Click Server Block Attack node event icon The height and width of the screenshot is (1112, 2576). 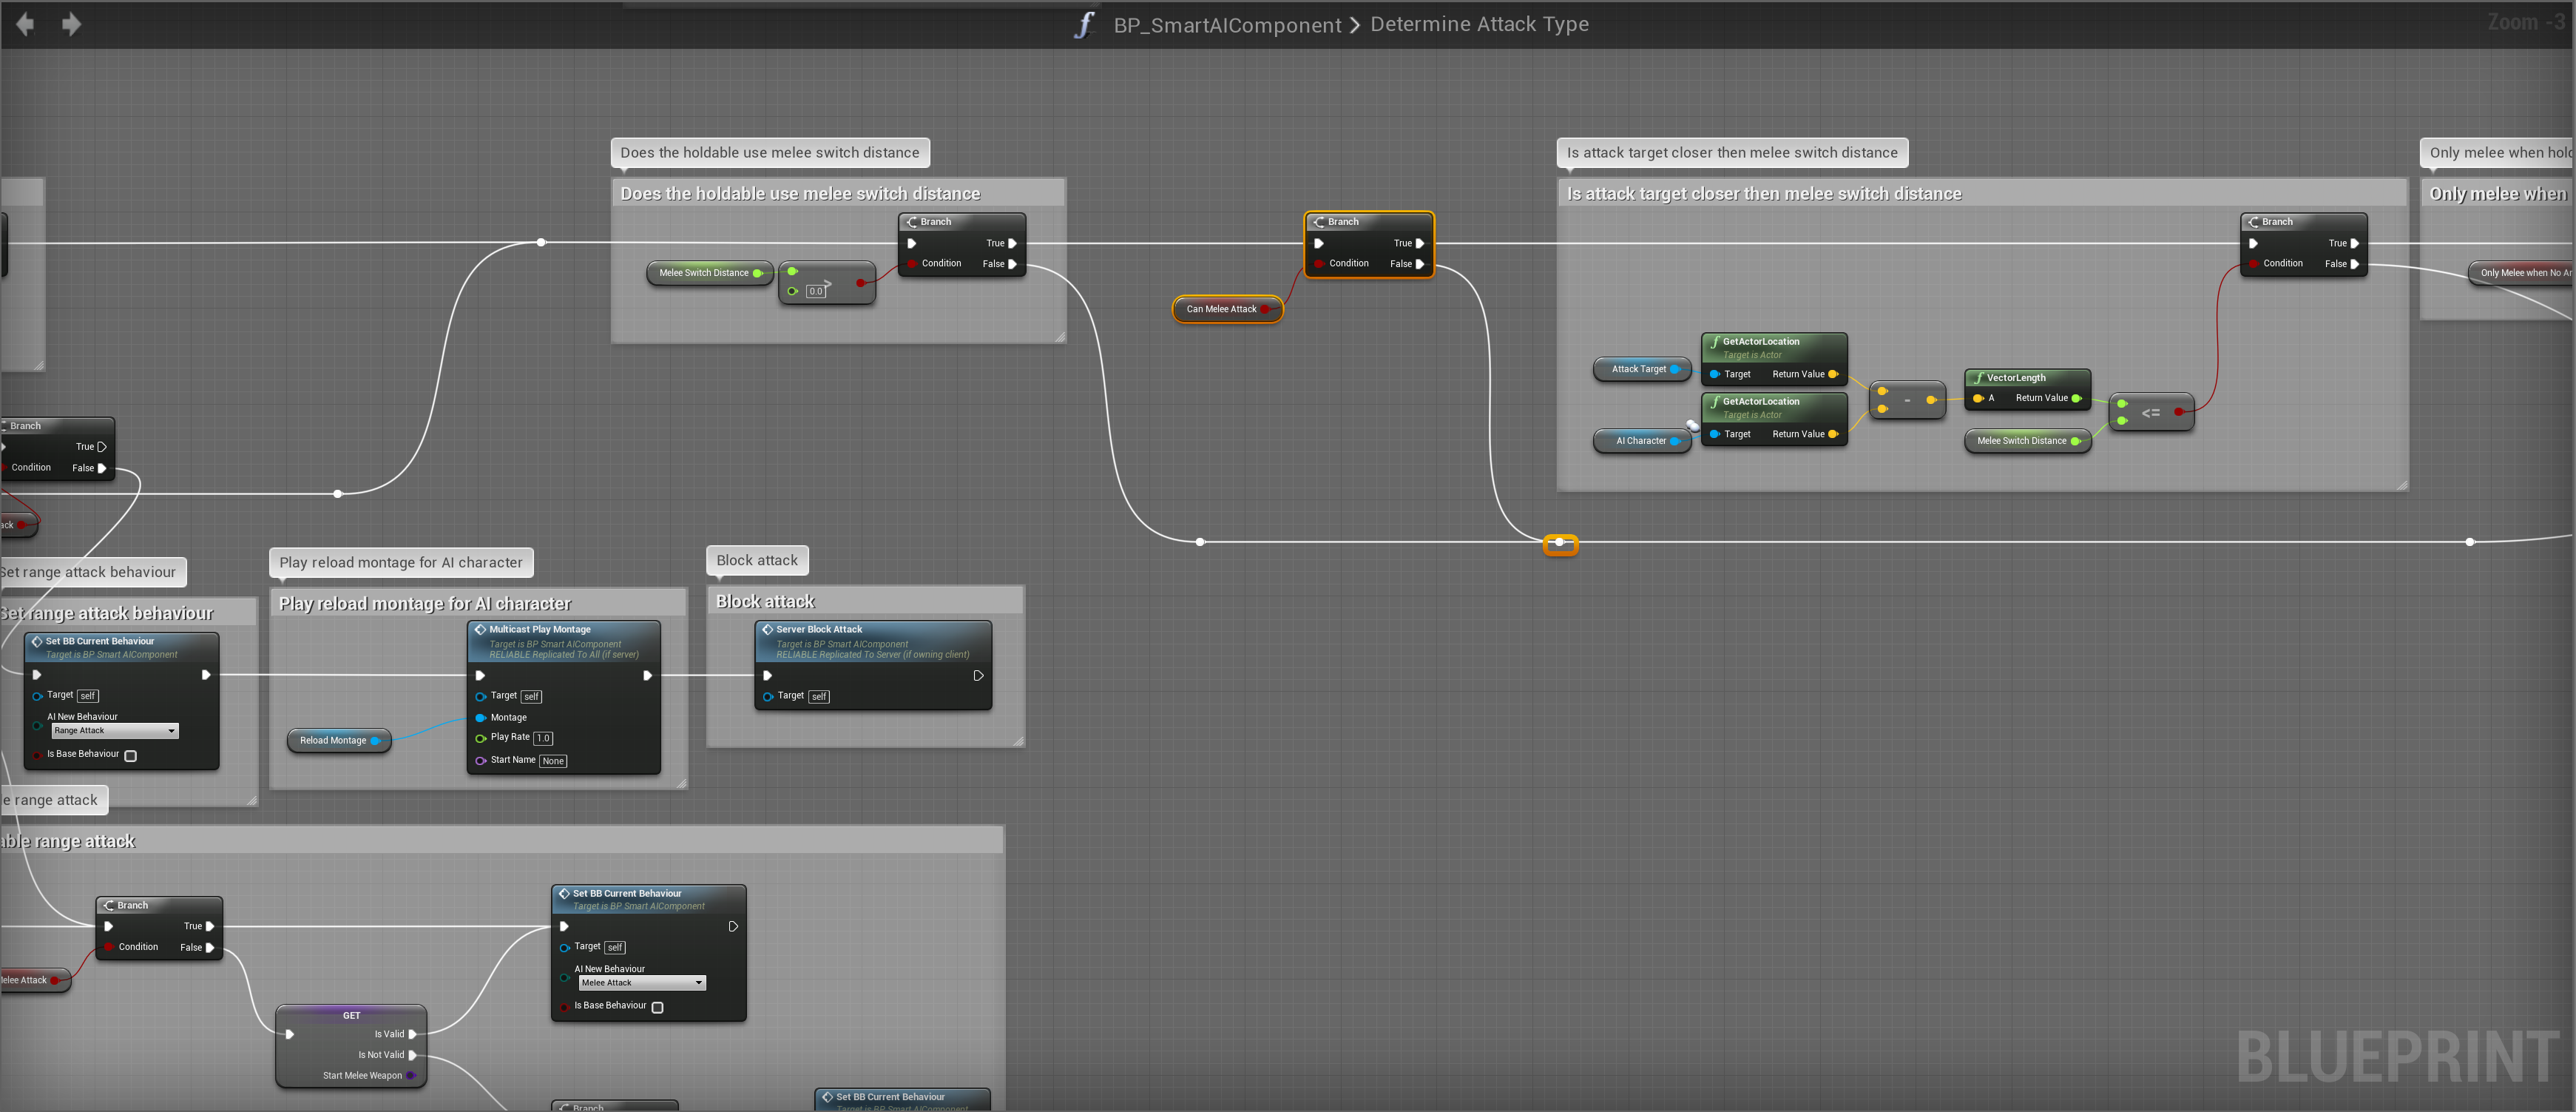point(767,629)
